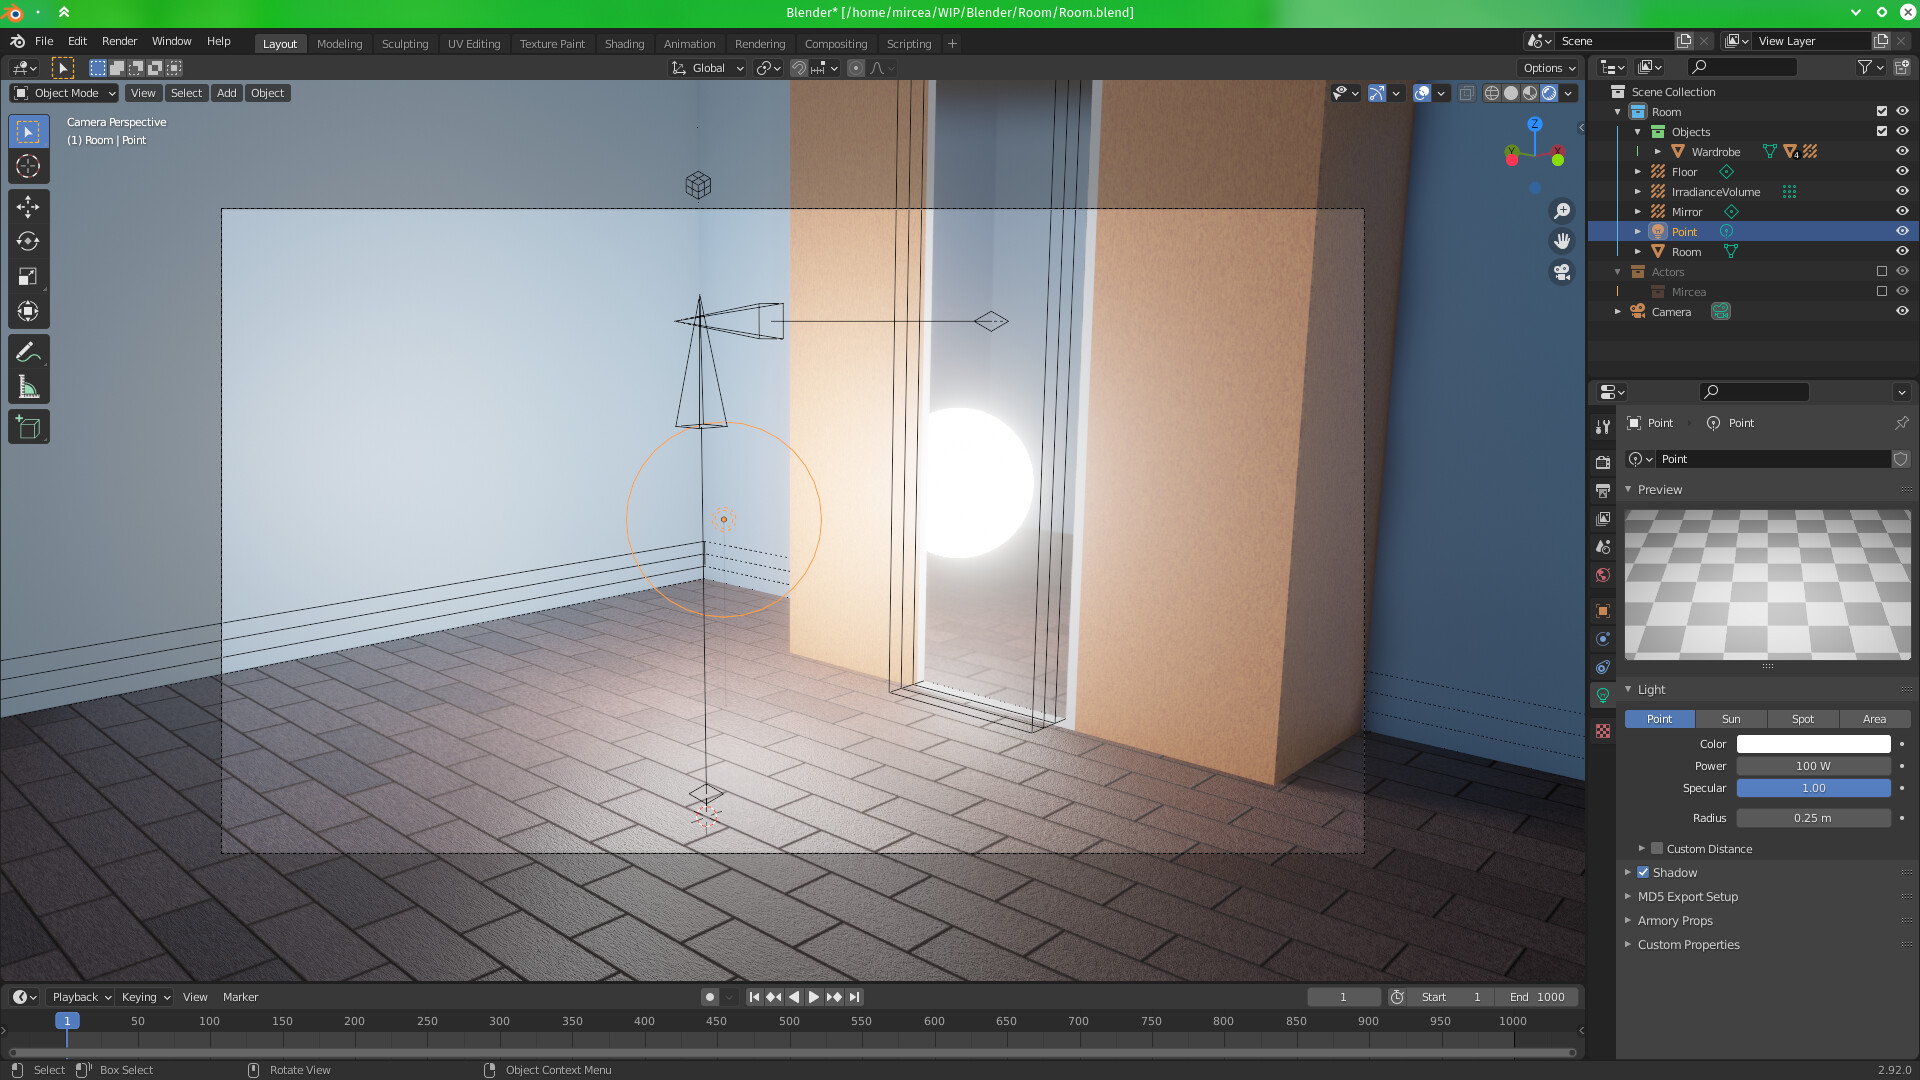Open the Render menu in the menu bar
The height and width of the screenshot is (1080, 1920).
point(119,41)
